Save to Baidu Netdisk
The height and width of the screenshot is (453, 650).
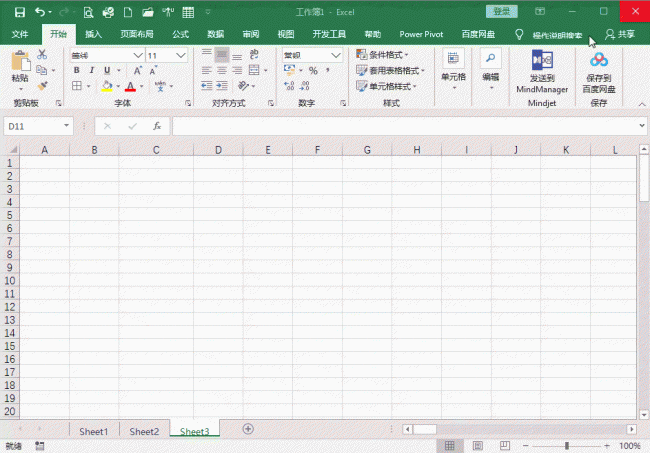click(x=599, y=71)
